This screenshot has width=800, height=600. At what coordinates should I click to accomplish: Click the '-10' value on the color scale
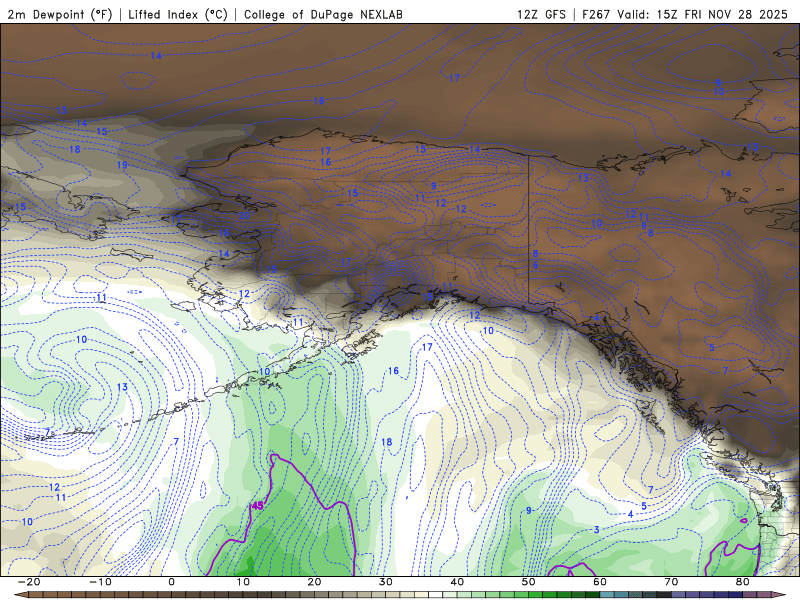point(100,582)
